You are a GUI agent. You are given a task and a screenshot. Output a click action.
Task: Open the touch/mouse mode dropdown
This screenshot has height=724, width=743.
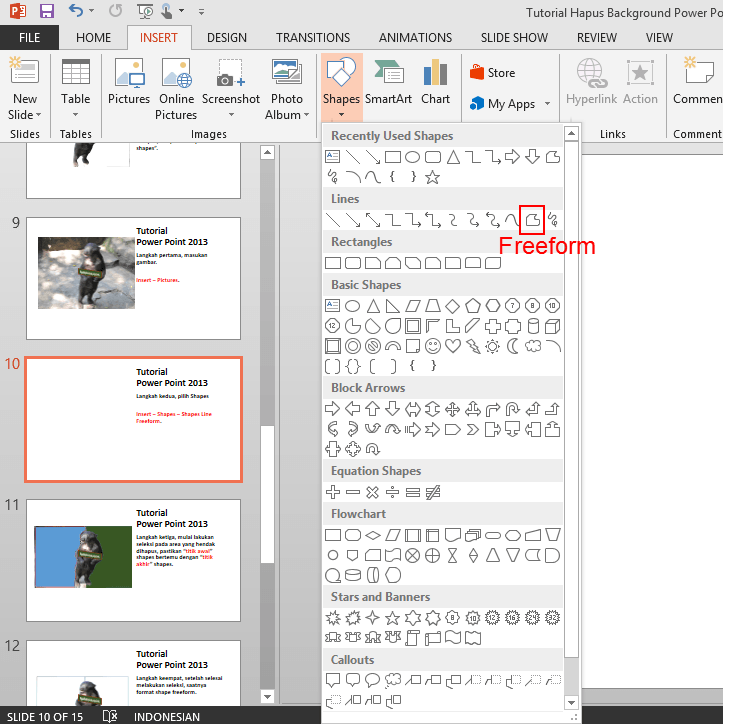(181, 10)
